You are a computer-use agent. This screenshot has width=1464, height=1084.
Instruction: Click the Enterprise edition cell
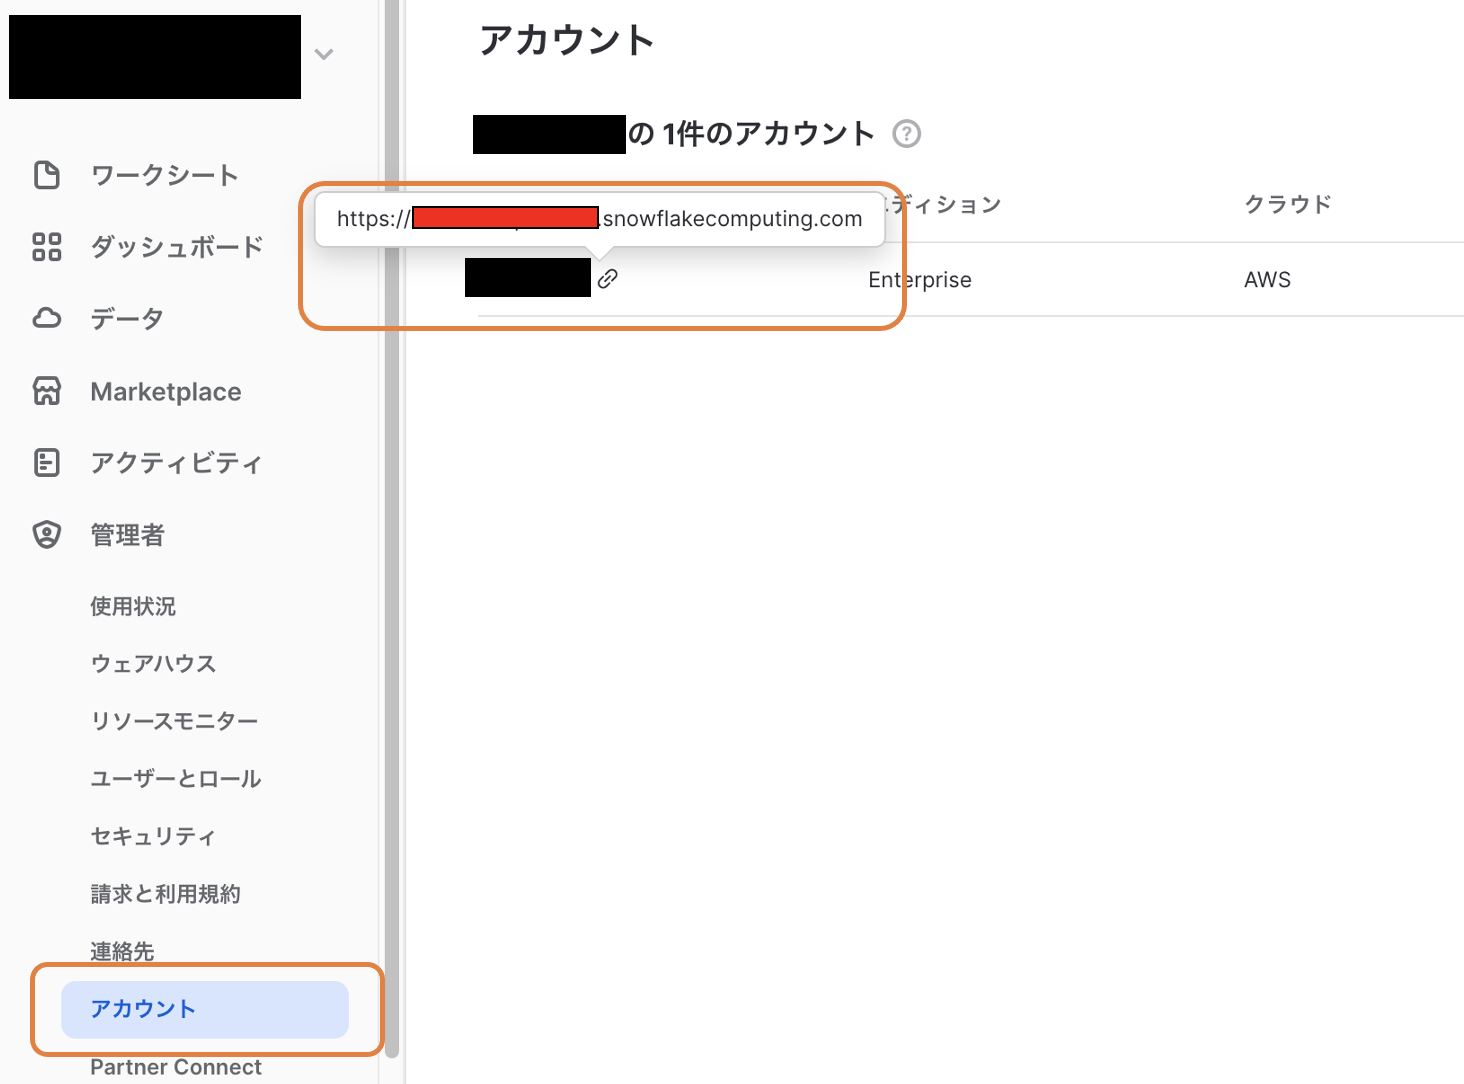(920, 280)
